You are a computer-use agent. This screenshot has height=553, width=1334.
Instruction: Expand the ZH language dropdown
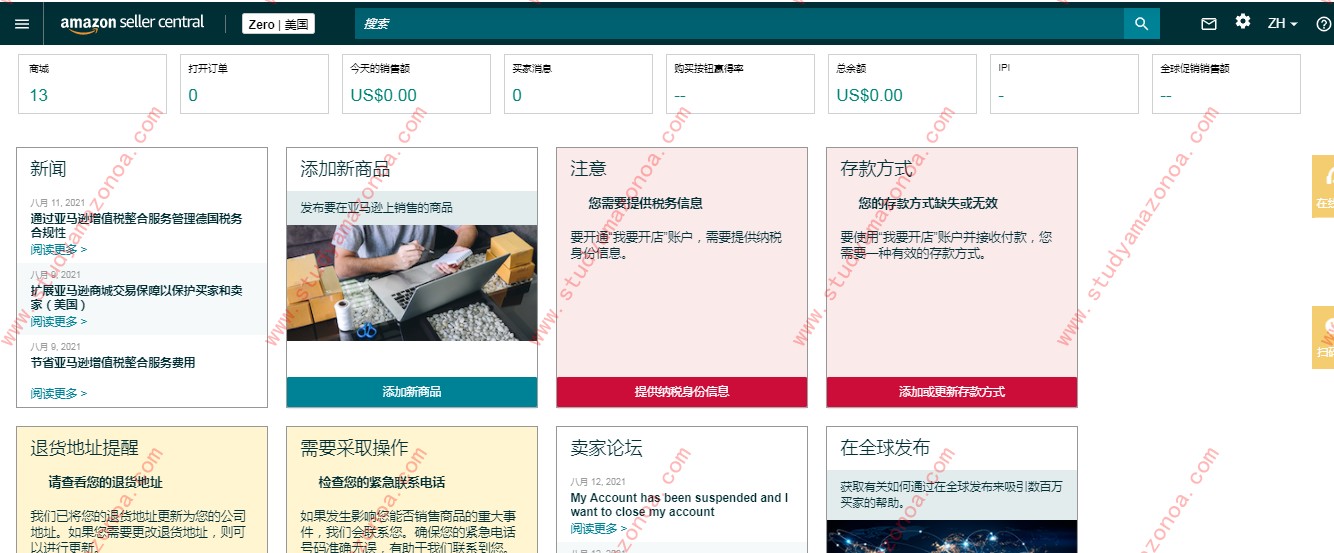point(1282,23)
